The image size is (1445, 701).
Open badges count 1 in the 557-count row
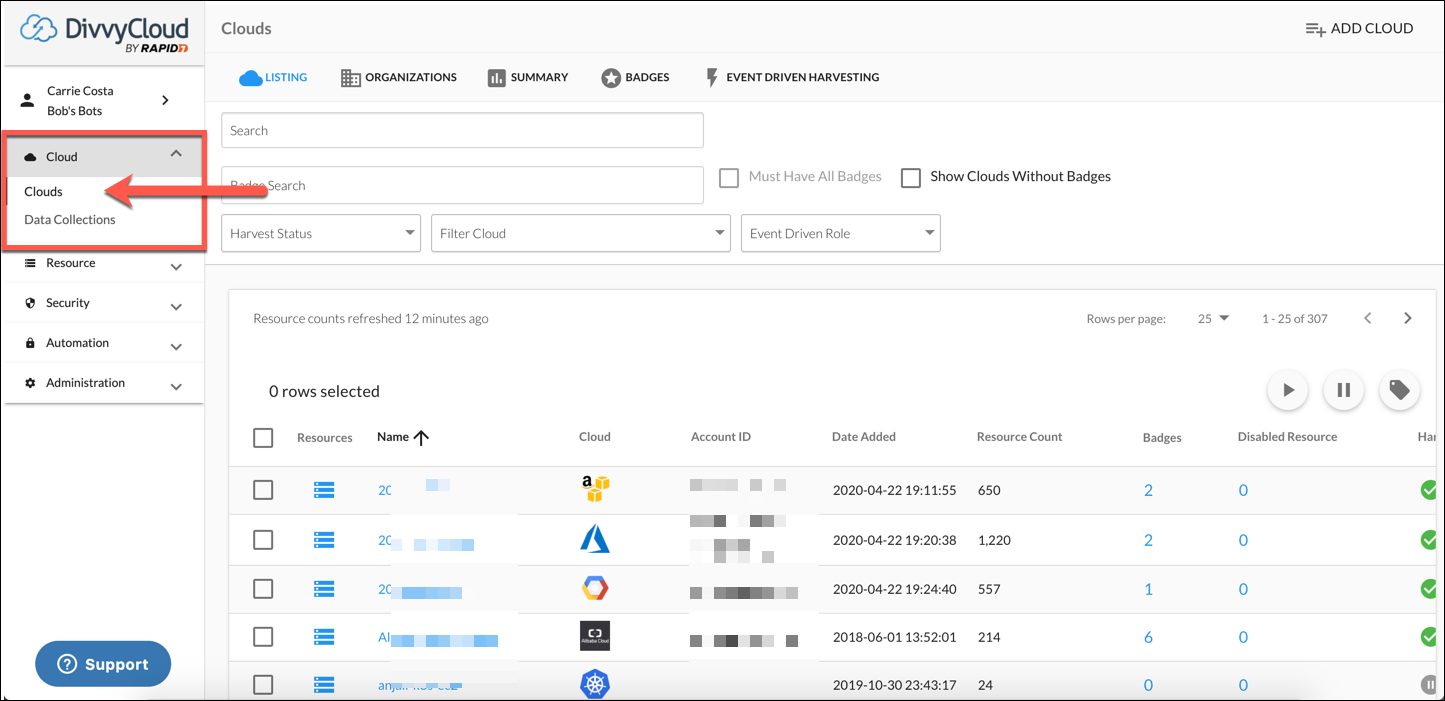pos(1148,589)
